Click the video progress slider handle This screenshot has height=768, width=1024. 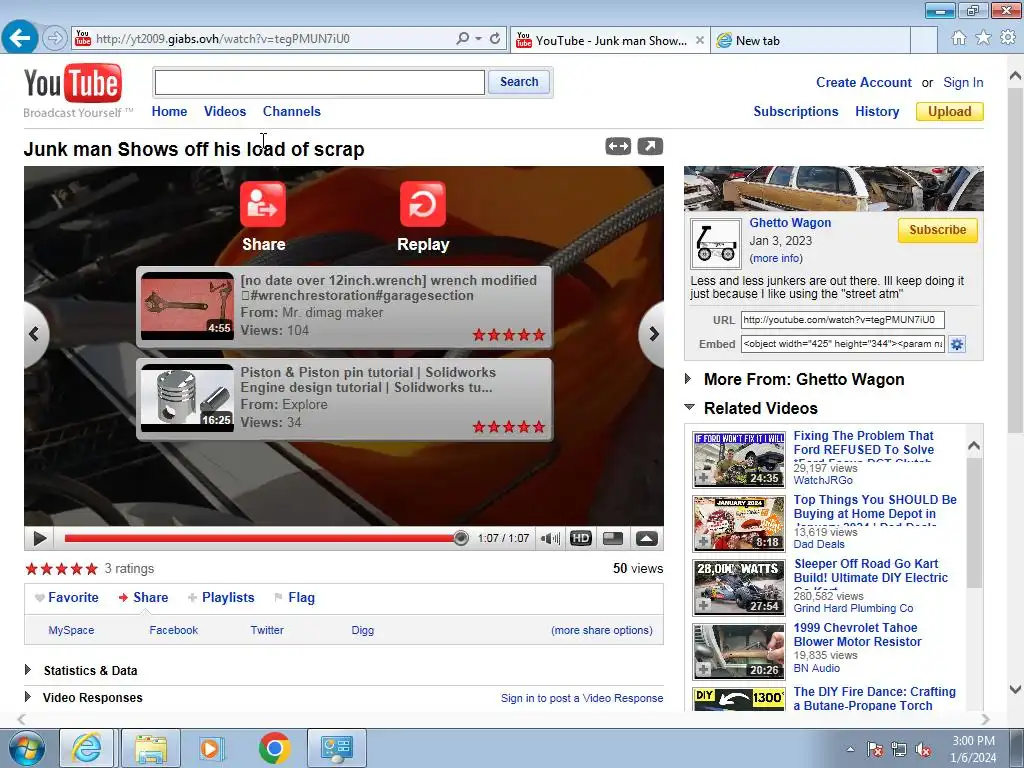click(460, 538)
